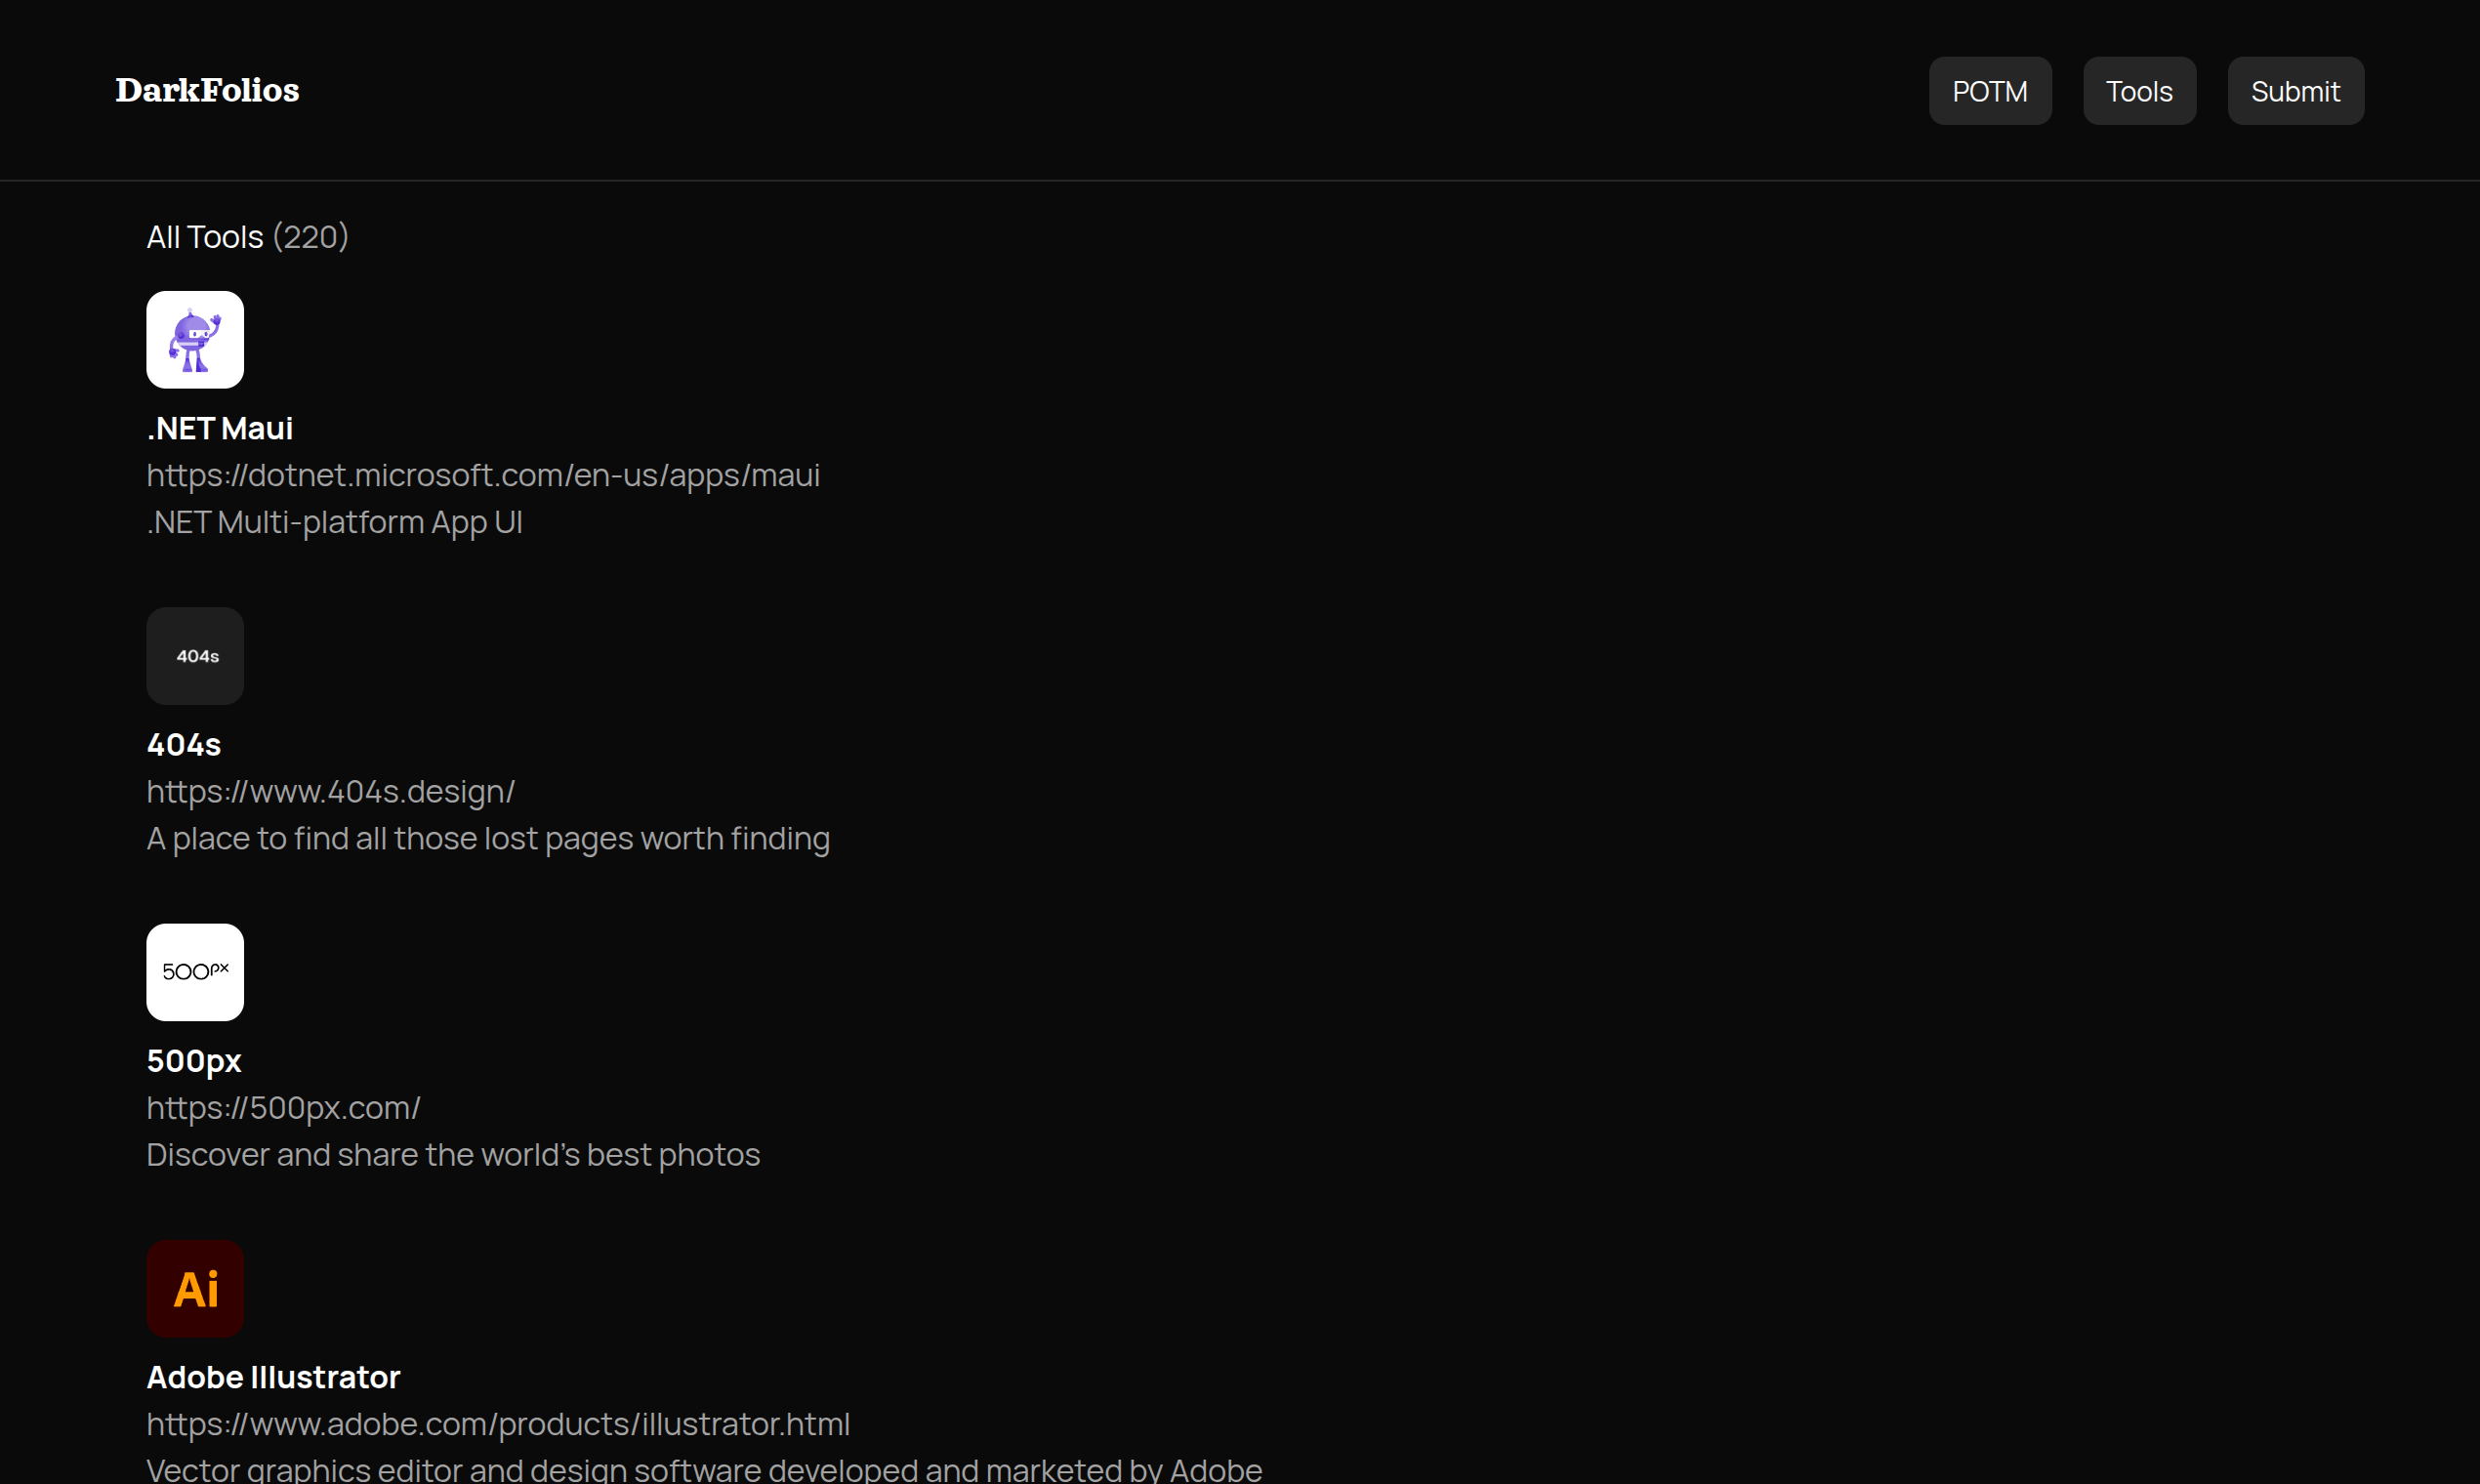Click the DarkFolios logo text
Viewport: 2480px width, 1484px height.
[207, 90]
